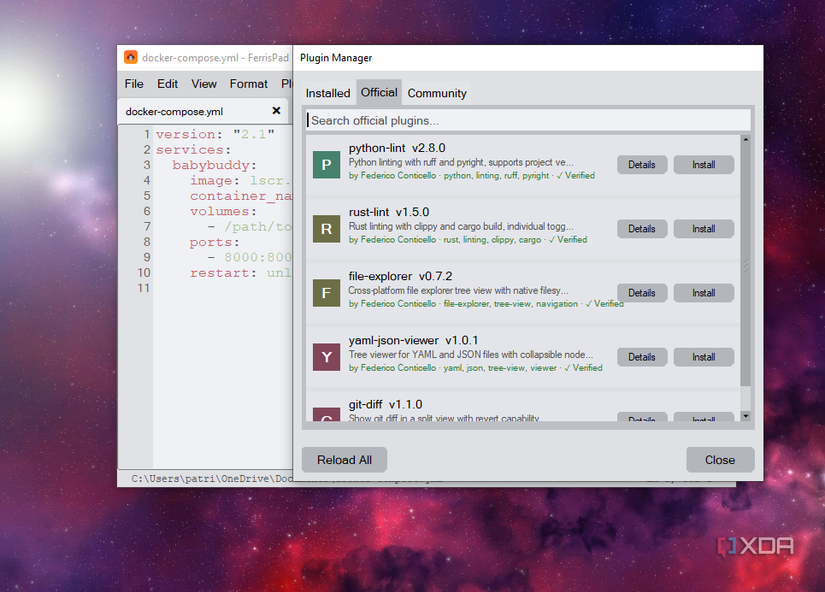Click the python-lint v2.8.0 title
The image size is (825, 592).
[x=397, y=148]
